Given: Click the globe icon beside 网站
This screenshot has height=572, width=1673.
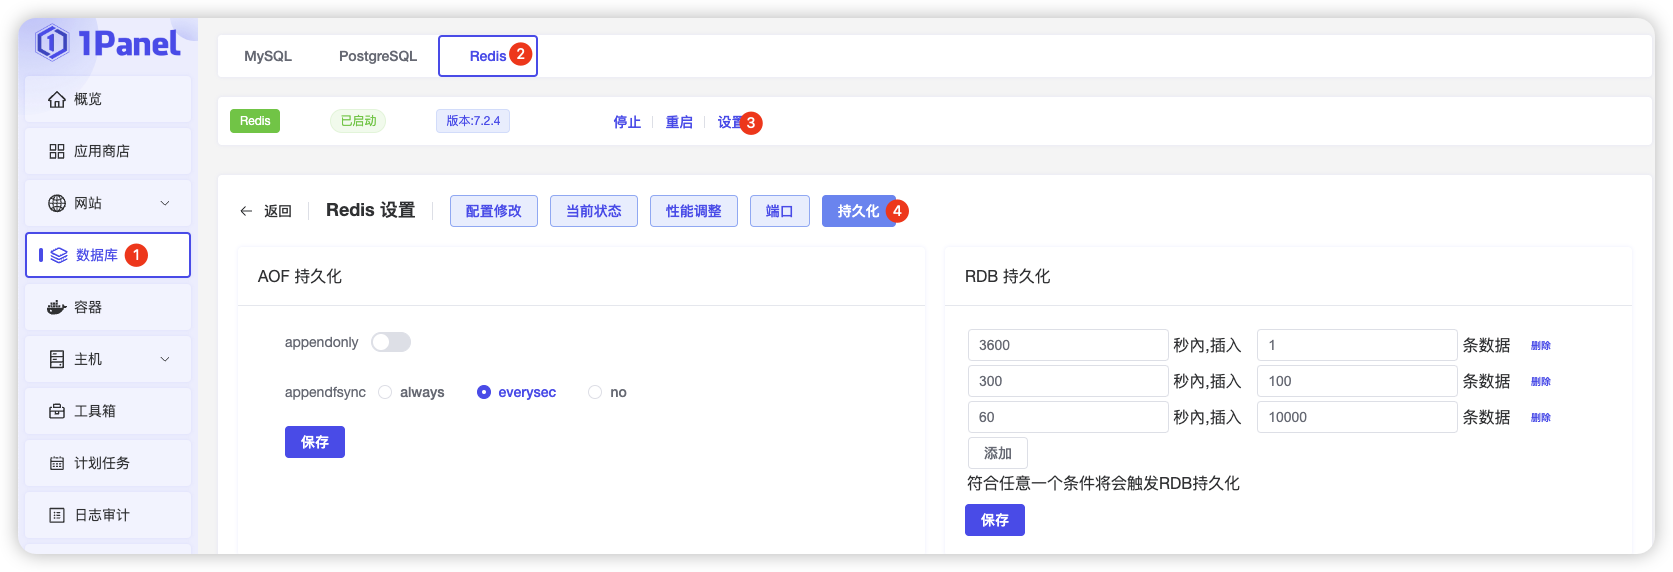Looking at the screenshot, I should click(57, 203).
